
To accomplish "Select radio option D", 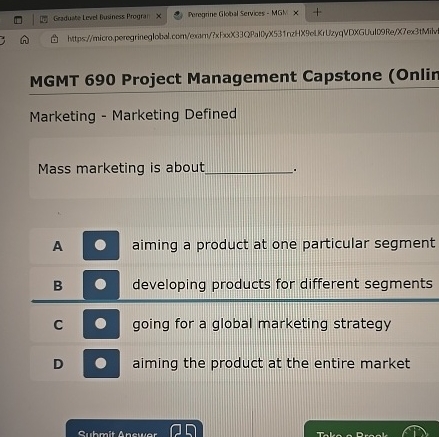I will point(101,363).
